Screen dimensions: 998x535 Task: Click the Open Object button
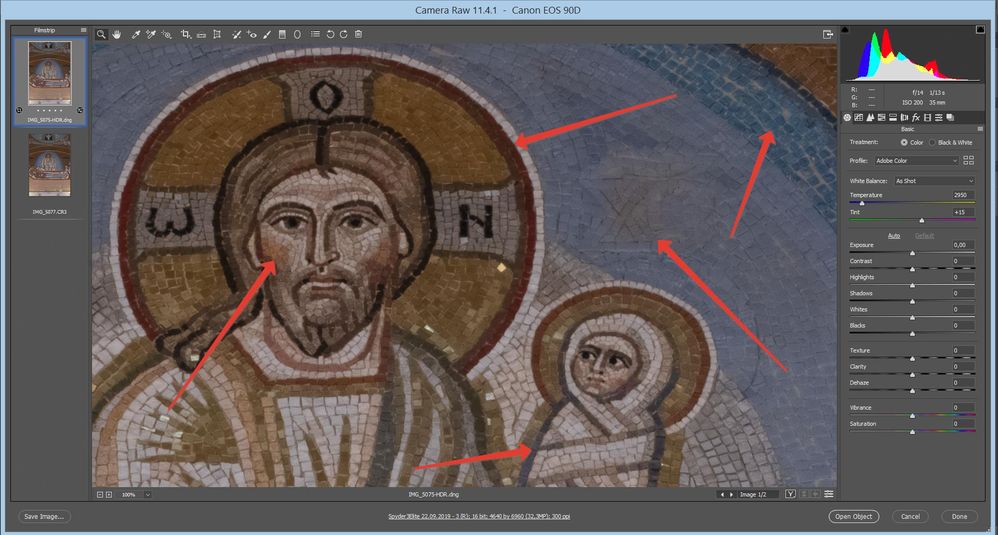pos(854,517)
